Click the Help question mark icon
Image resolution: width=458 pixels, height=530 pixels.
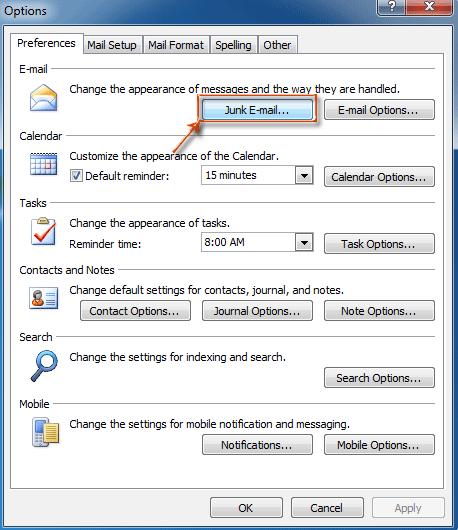pyautogui.click(x=391, y=6)
